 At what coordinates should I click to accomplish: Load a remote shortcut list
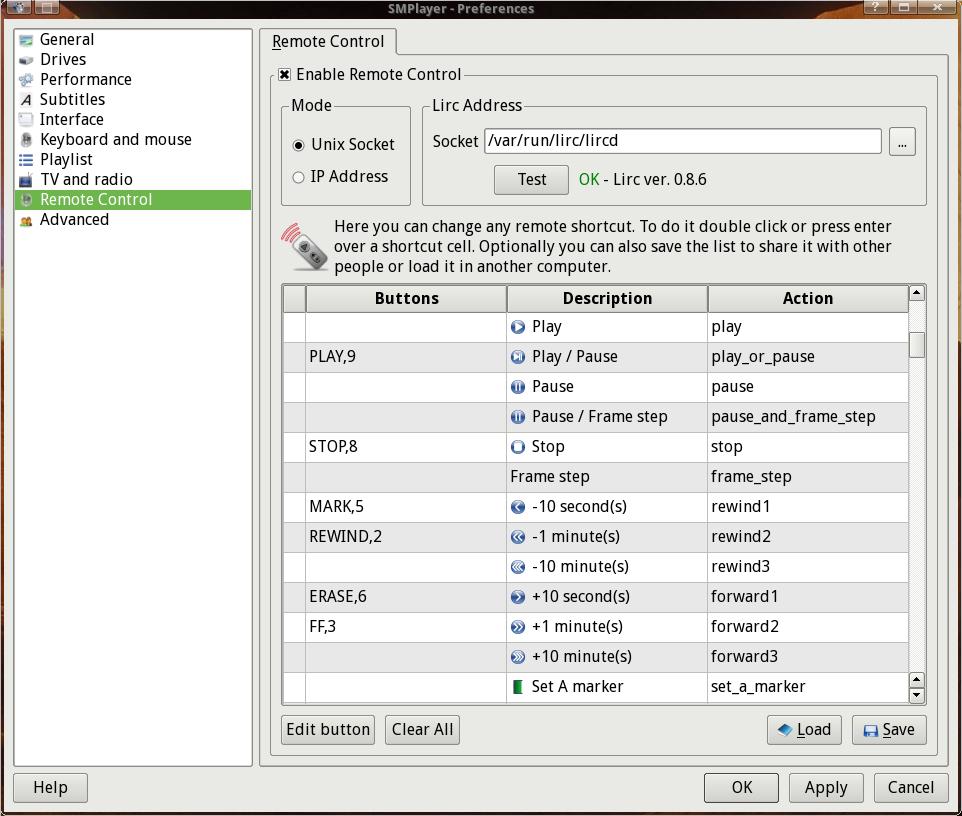tap(804, 729)
